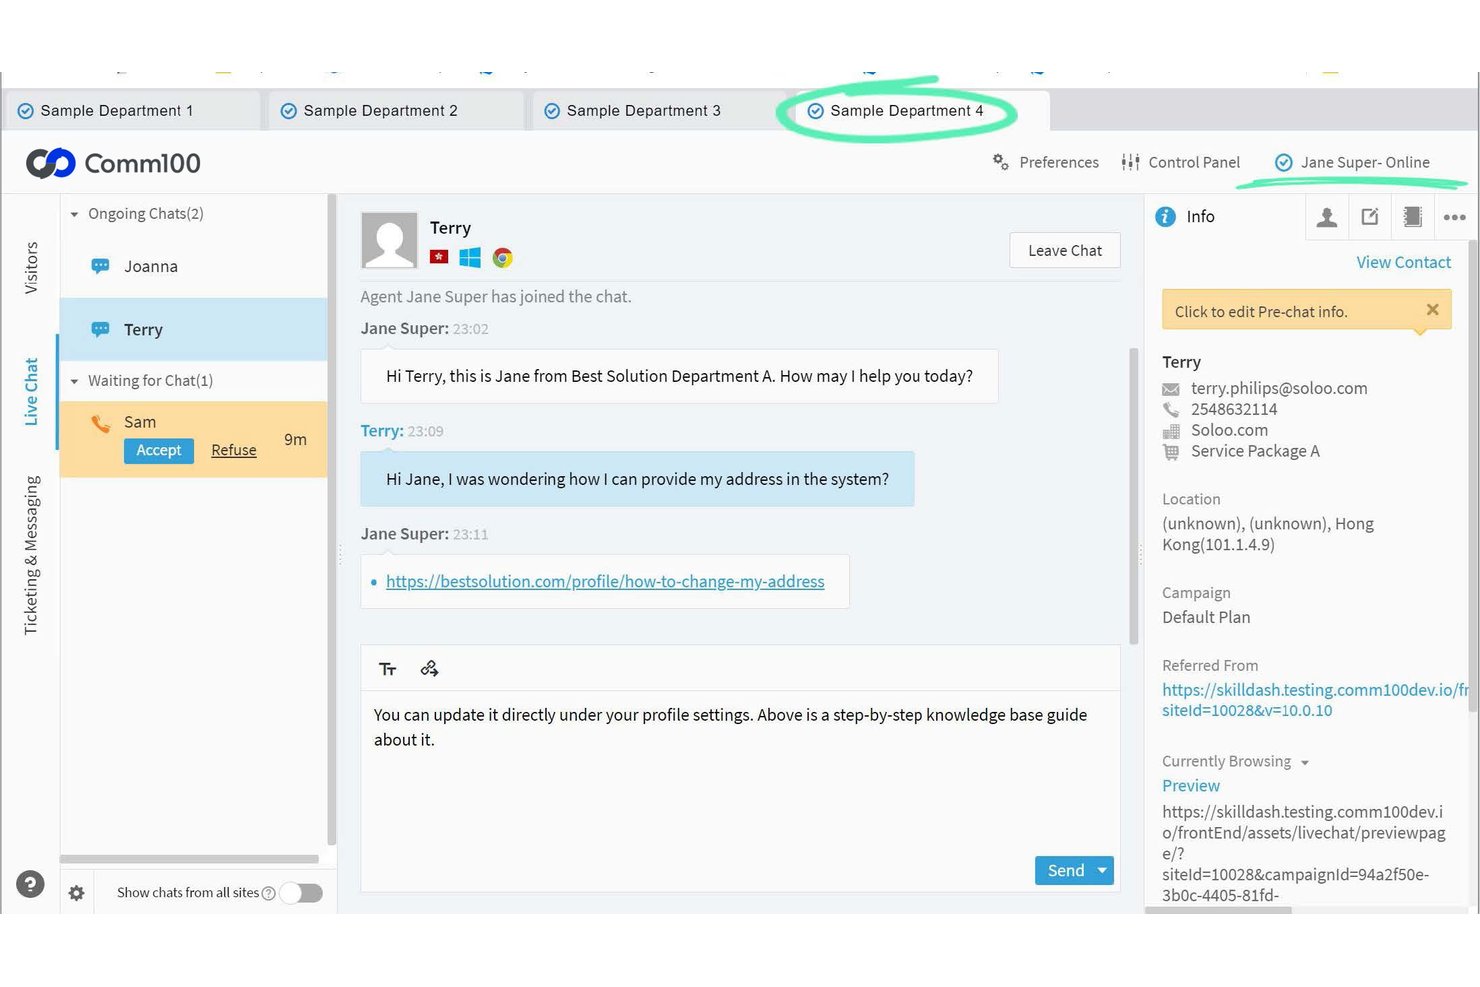
Task: Open Joanna's chat
Action: click(193, 267)
